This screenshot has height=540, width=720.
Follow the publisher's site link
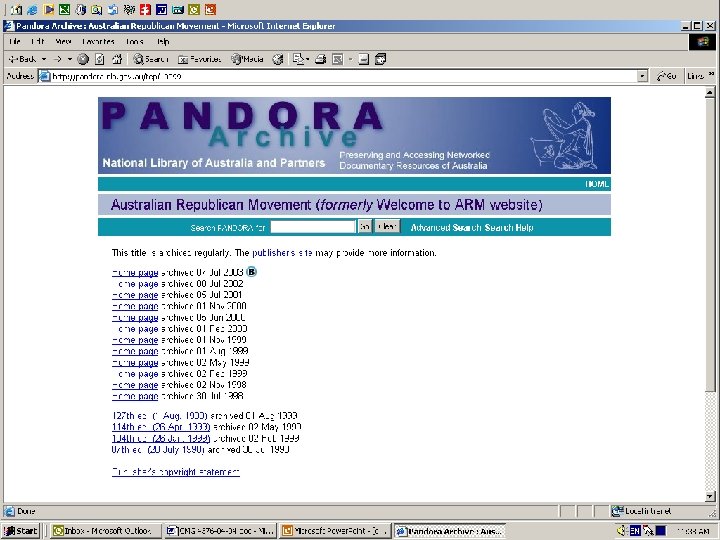pos(282,253)
